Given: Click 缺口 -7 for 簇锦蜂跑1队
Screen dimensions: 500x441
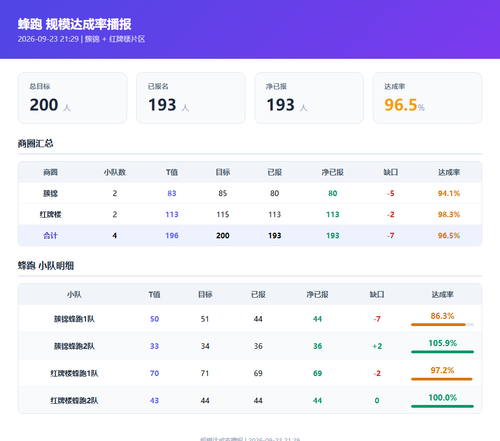Looking at the screenshot, I should pos(377,319).
